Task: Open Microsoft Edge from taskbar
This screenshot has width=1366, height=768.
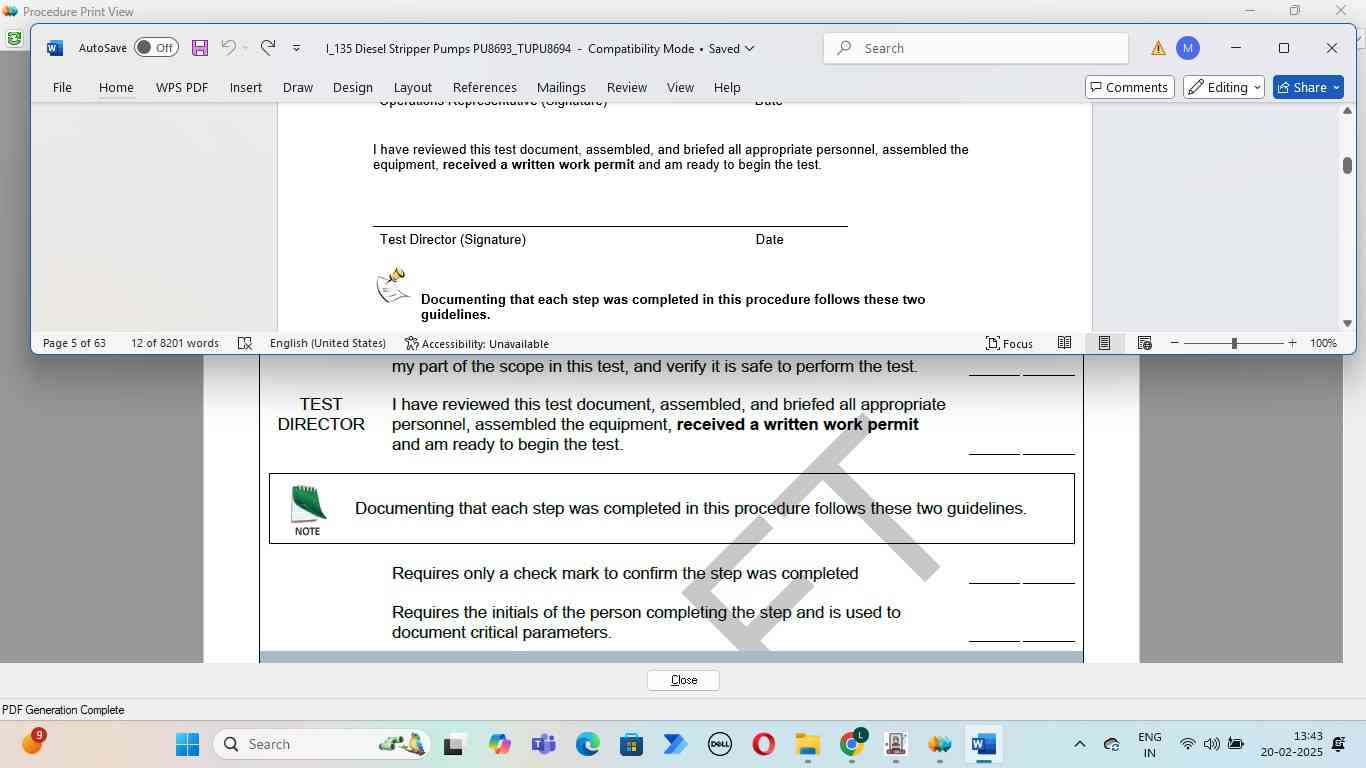Action: (587, 744)
